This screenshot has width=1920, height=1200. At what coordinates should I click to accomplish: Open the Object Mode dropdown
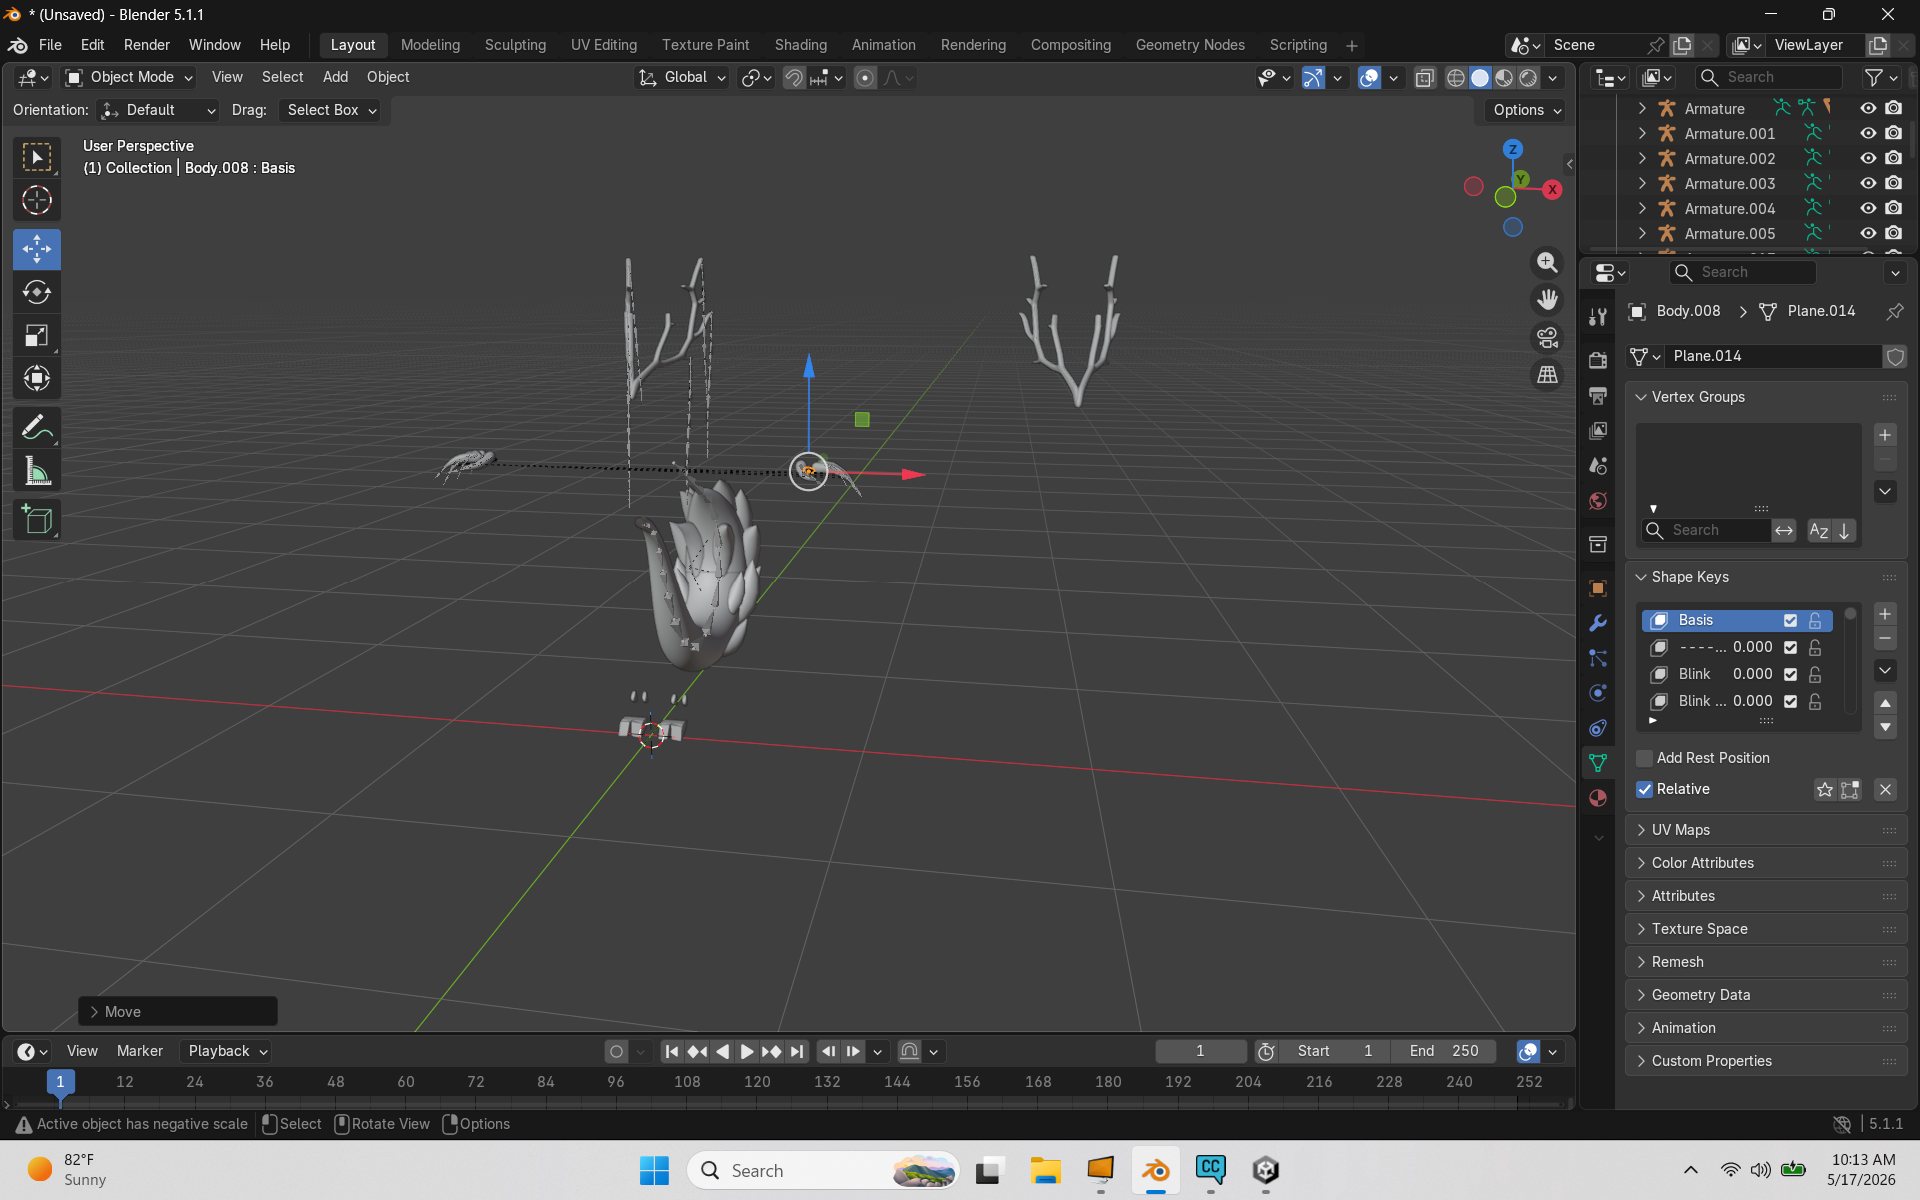128,78
